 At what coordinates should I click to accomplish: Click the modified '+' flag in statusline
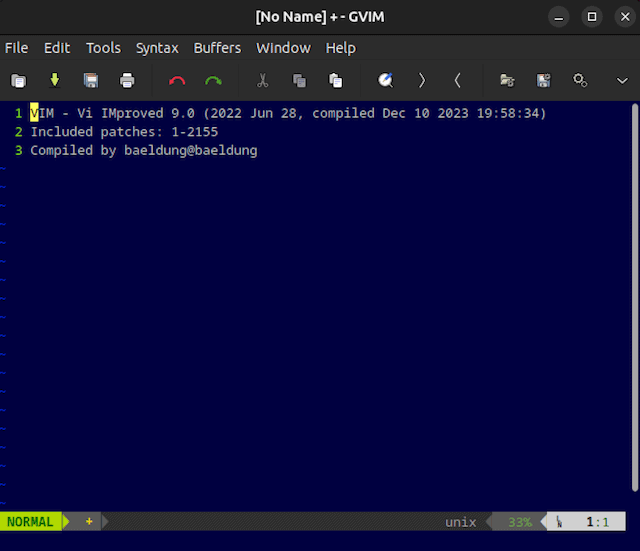89,521
